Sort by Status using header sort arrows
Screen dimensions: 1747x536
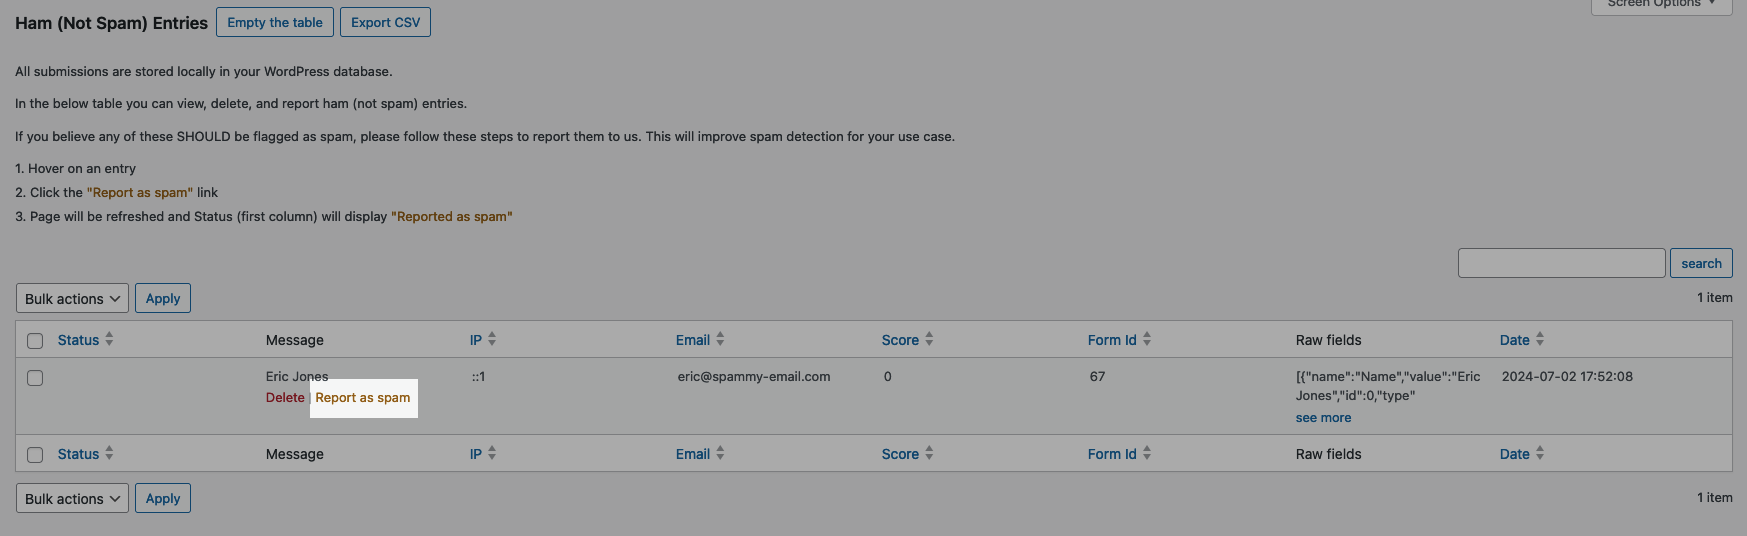(x=109, y=340)
